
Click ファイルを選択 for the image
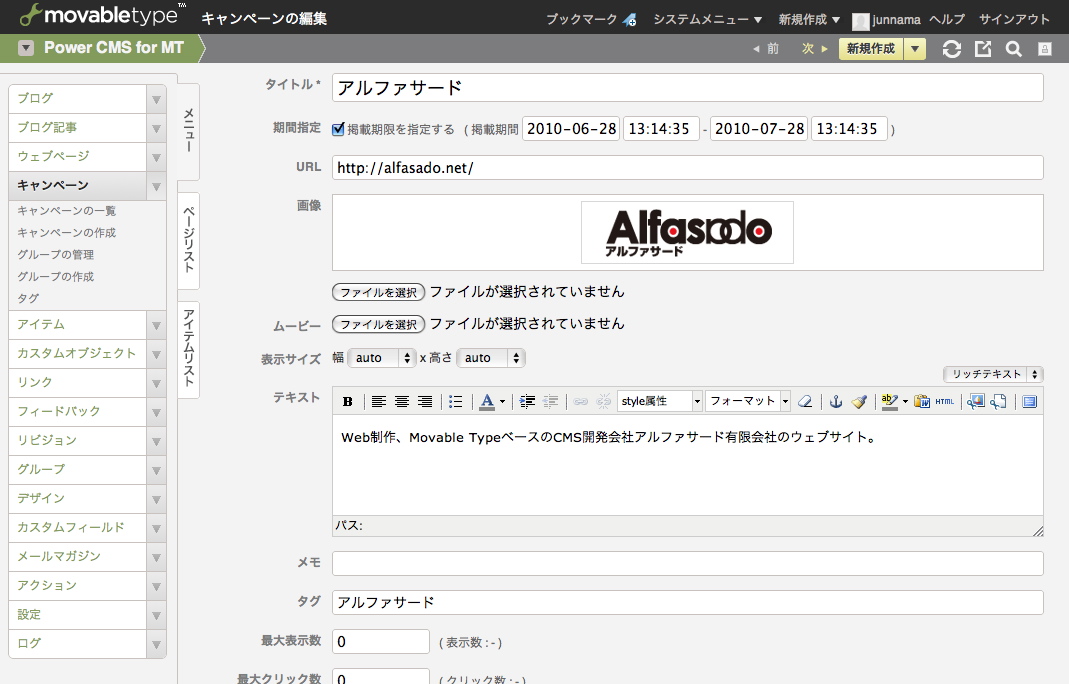coord(378,293)
